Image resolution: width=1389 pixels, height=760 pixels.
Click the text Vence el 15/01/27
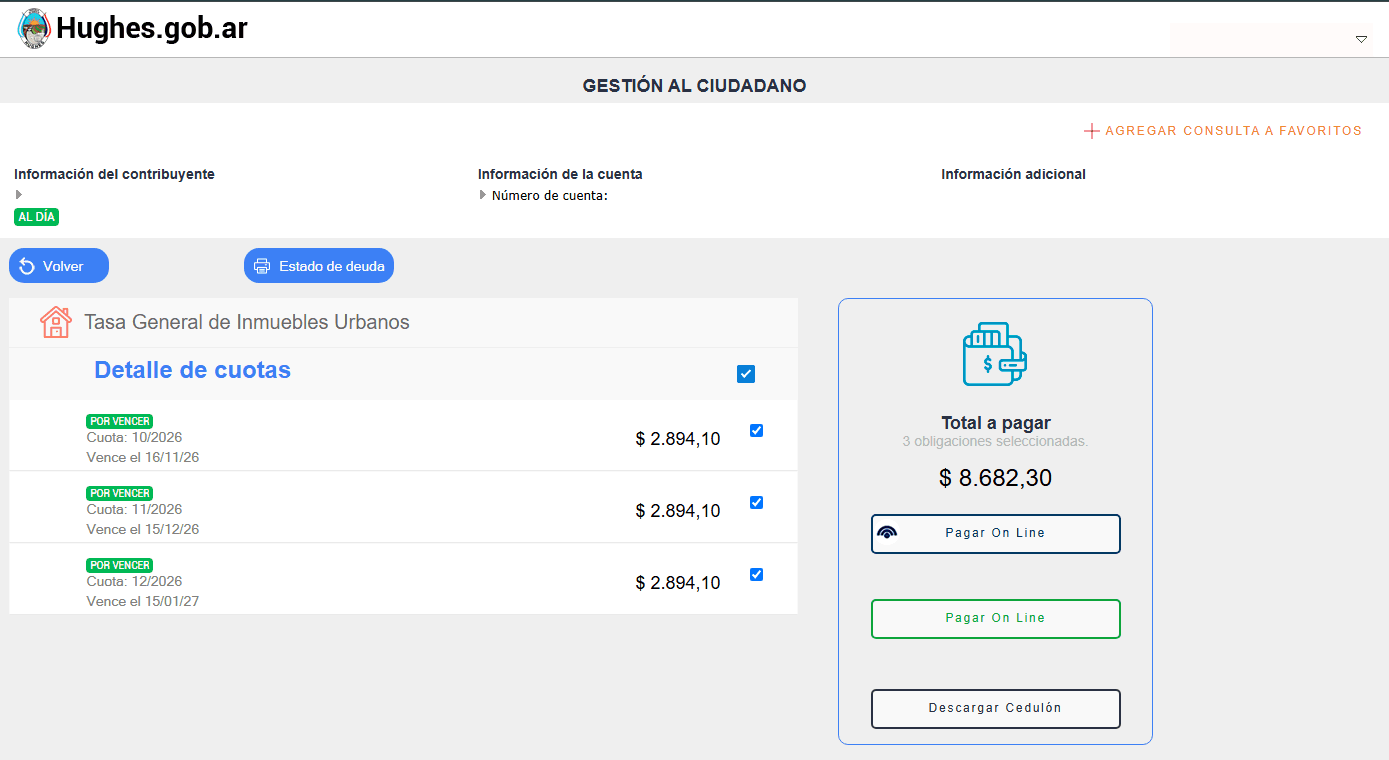coord(143,601)
